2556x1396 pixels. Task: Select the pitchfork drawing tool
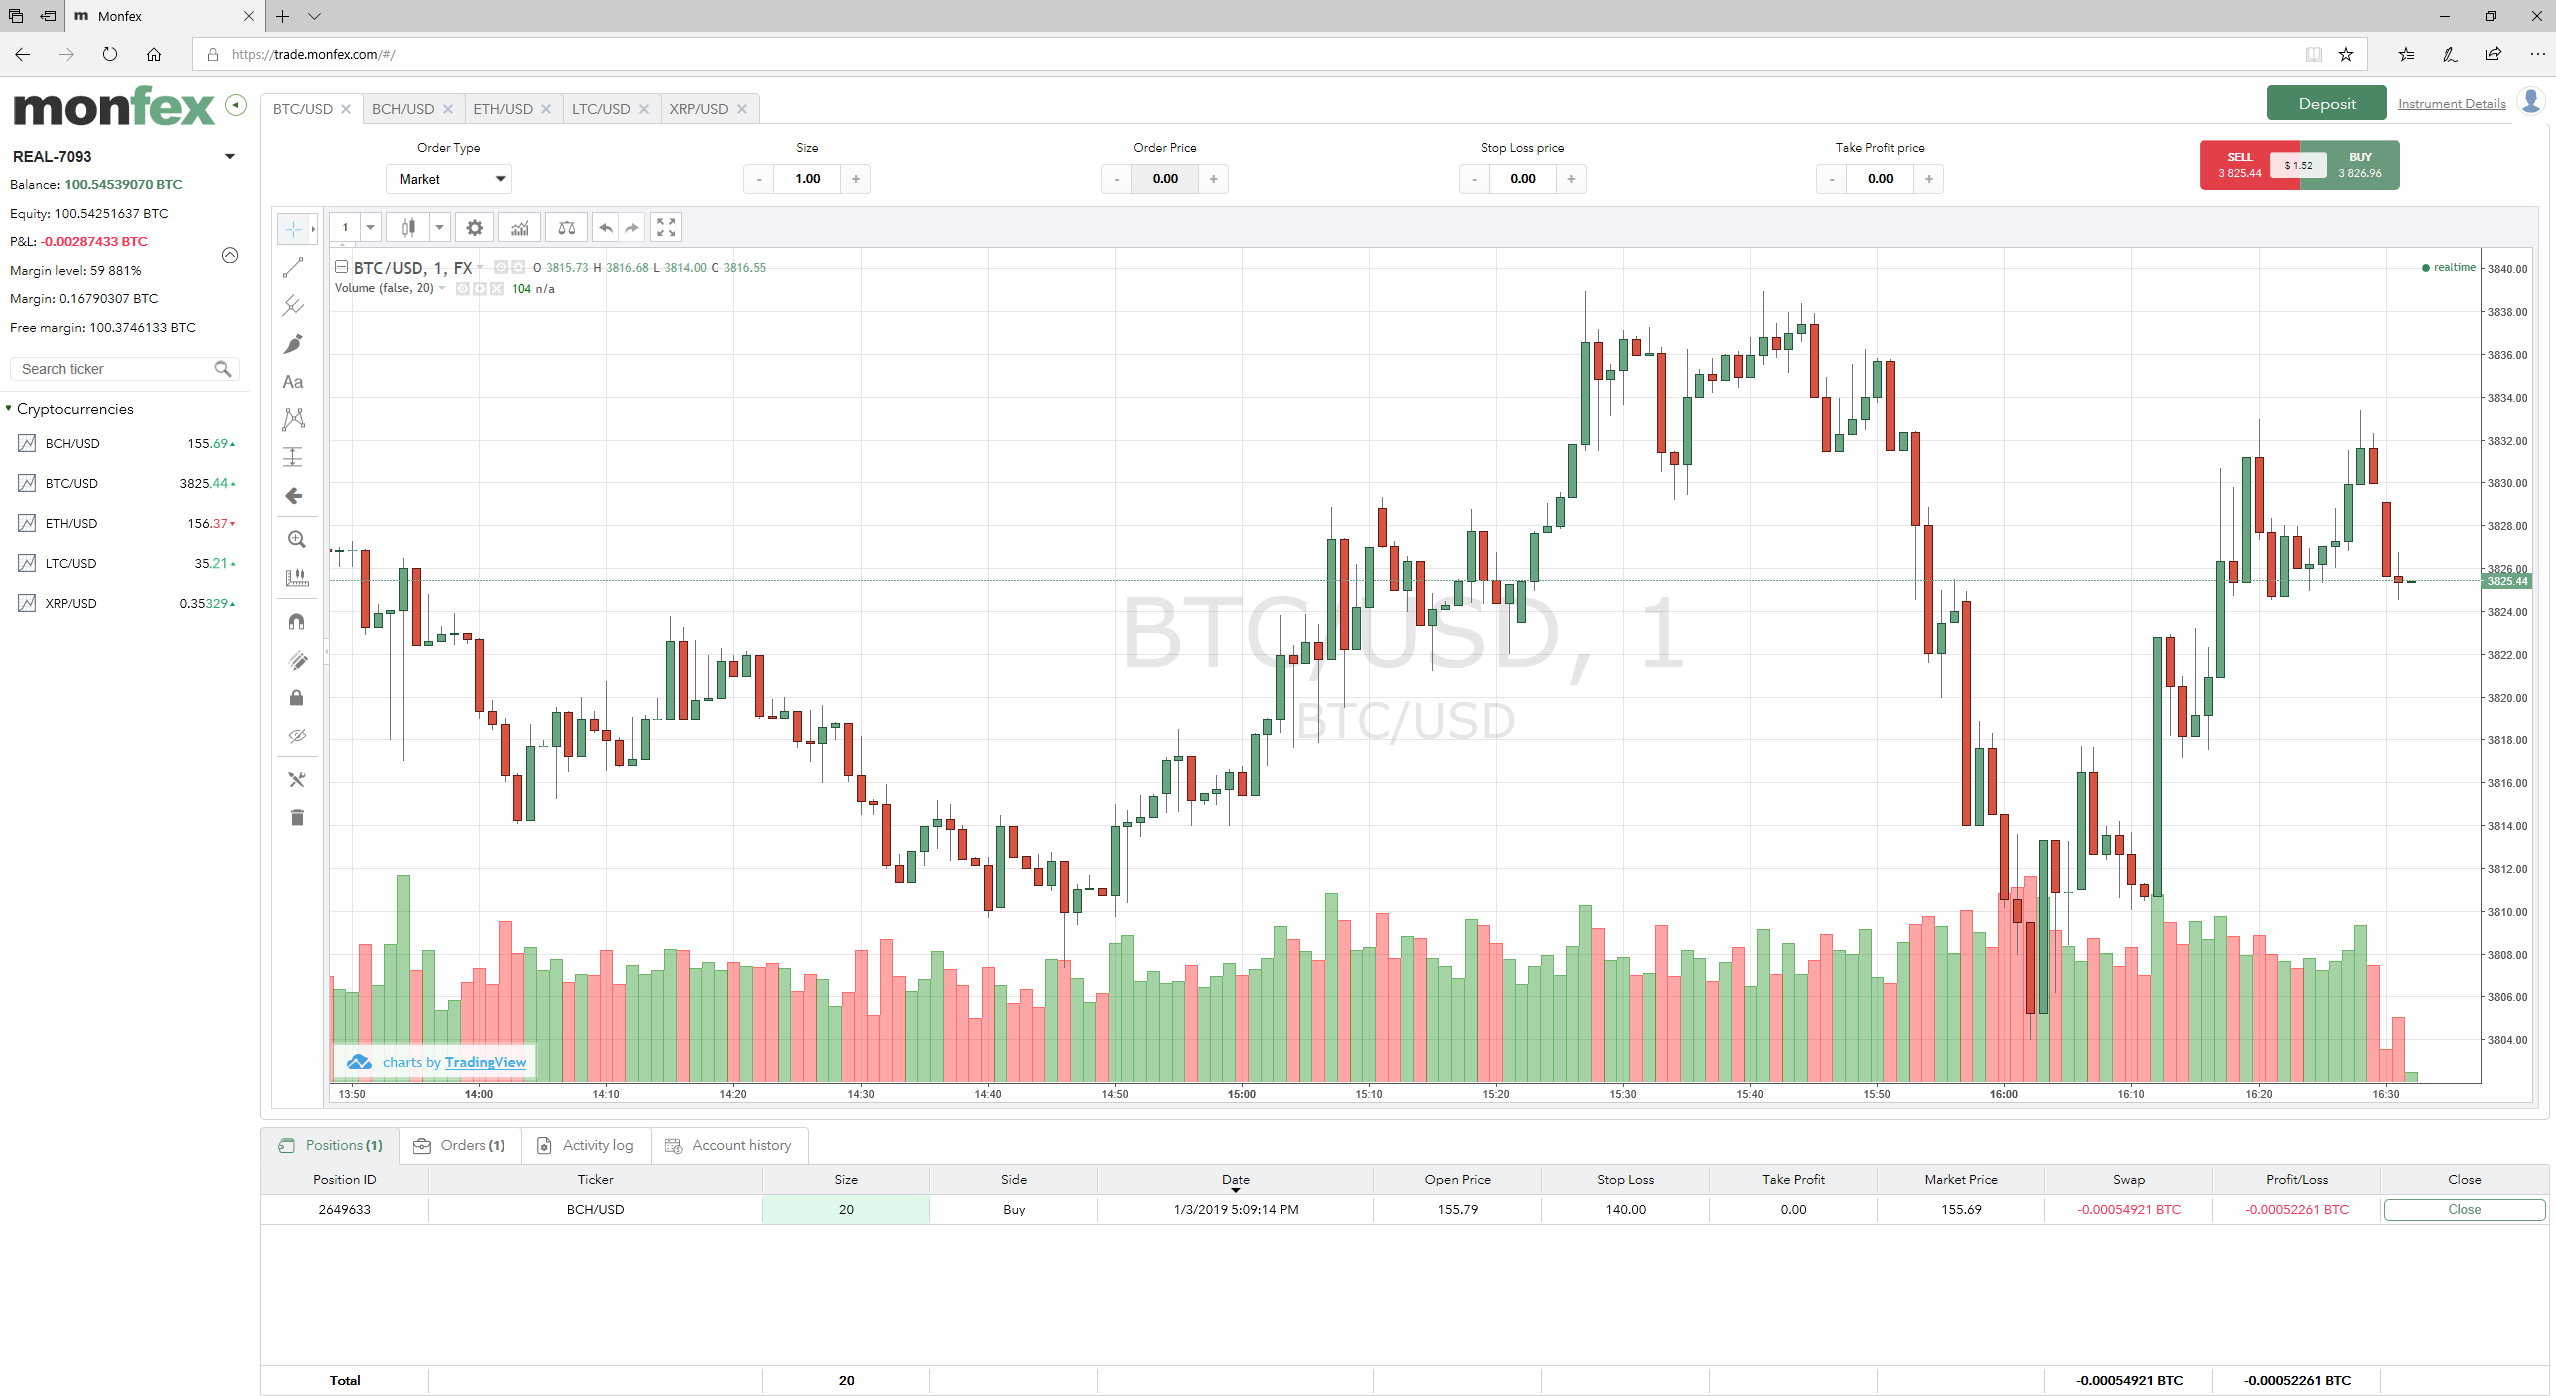click(x=293, y=305)
